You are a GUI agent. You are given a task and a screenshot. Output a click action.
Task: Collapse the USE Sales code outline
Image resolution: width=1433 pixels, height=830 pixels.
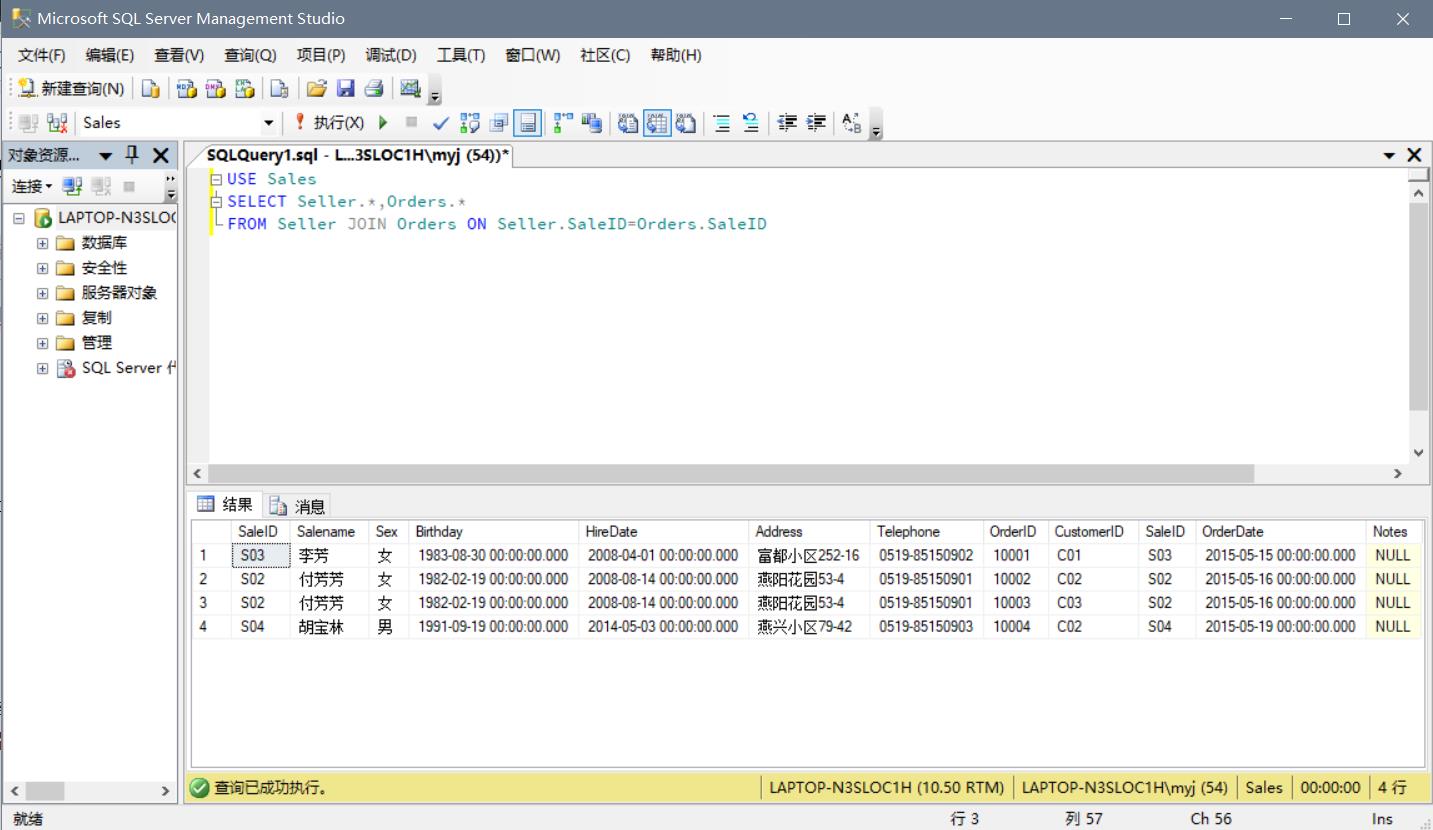click(x=216, y=180)
